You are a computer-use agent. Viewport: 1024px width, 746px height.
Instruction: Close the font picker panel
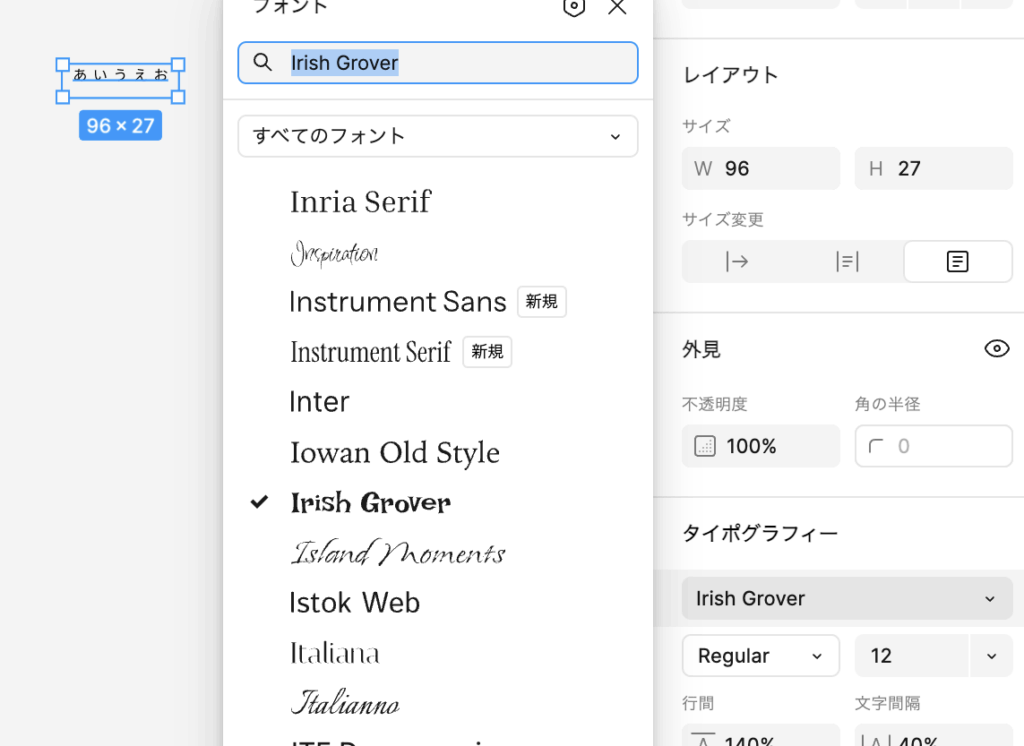click(618, 7)
